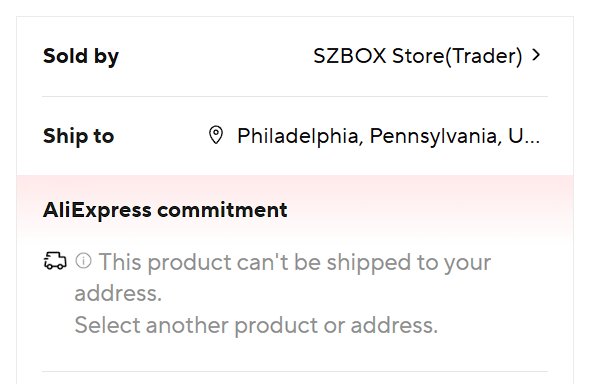Image resolution: width=603 pixels, height=384 pixels.
Task: Open the chevron next to SZBOX Store
Action: pyautogui.click(x=536, y=55)
